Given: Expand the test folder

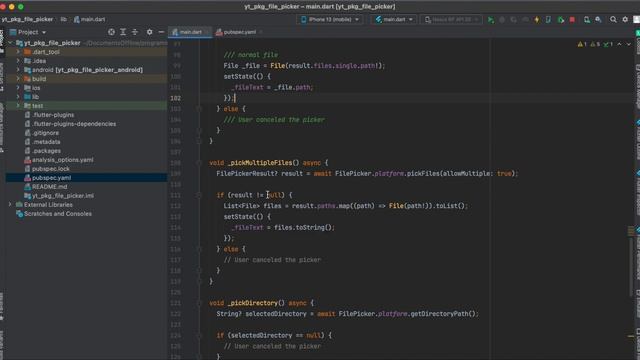Looking at the screenshot, I should pos(18,106).
